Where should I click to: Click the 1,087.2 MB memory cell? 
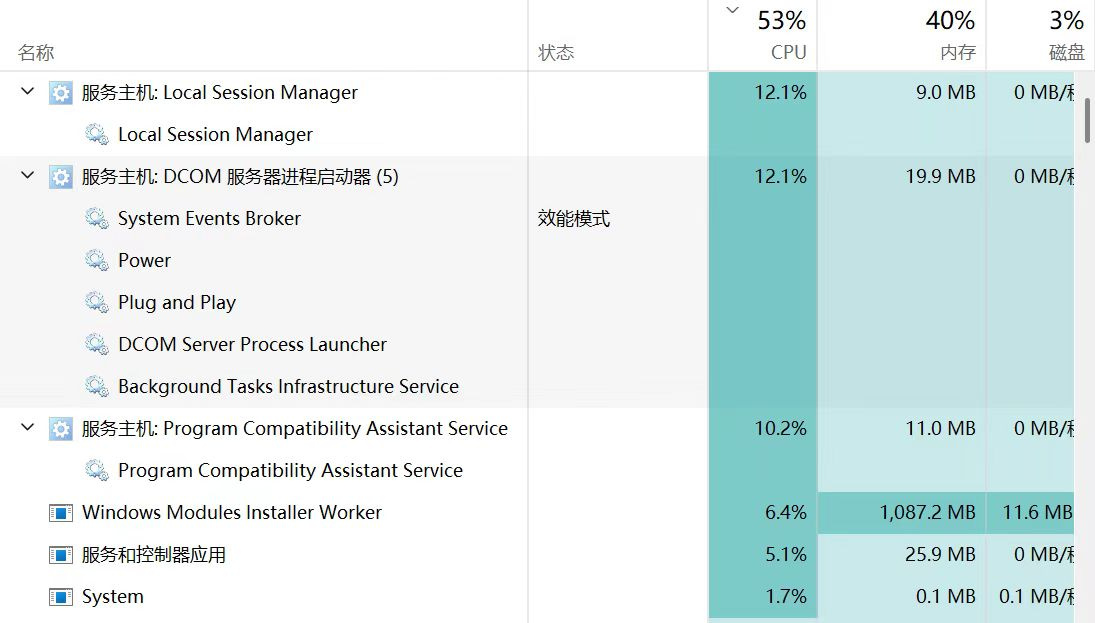pos(927,513)
